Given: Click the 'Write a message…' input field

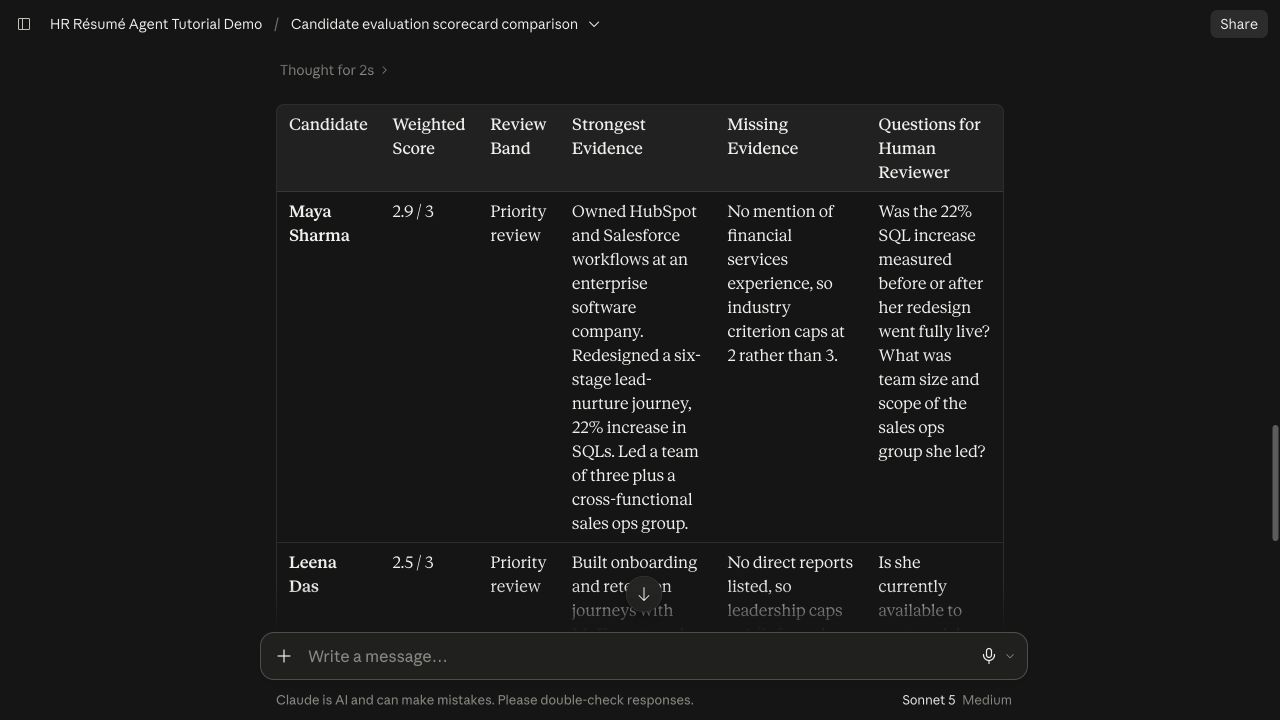Looking at the screenshot, I should pos(638,656).
